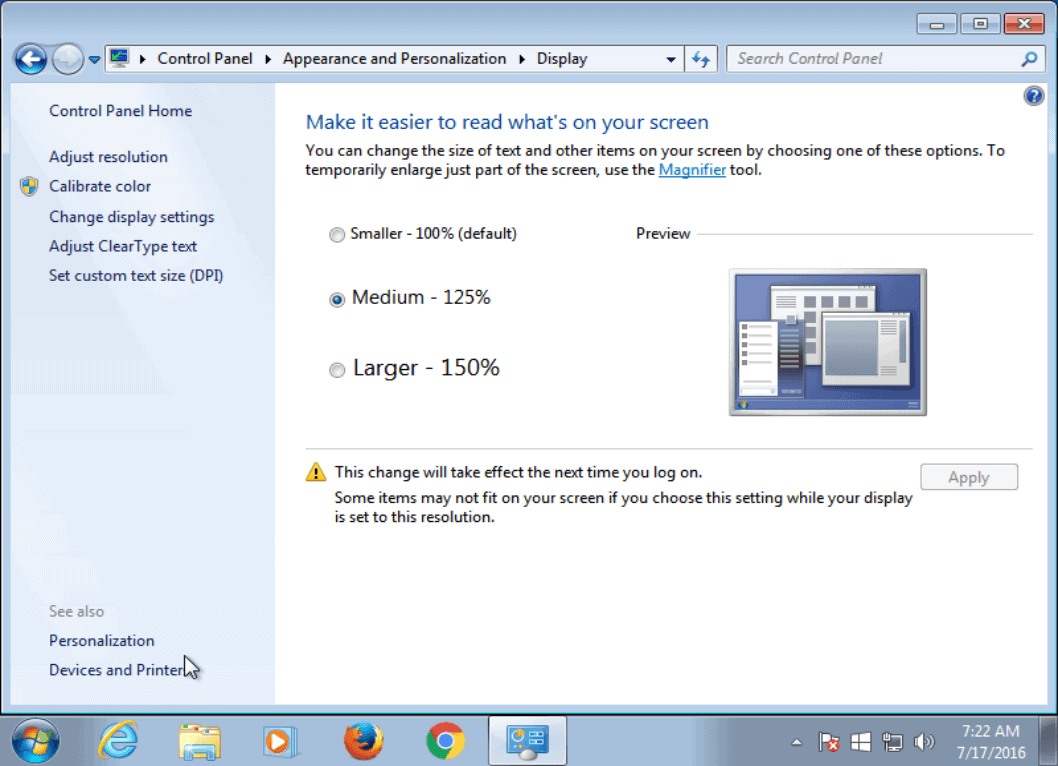The image size is (1058, 766).
Task: Go to Control Panel breadcrumb
Action: tap(204, 59)
